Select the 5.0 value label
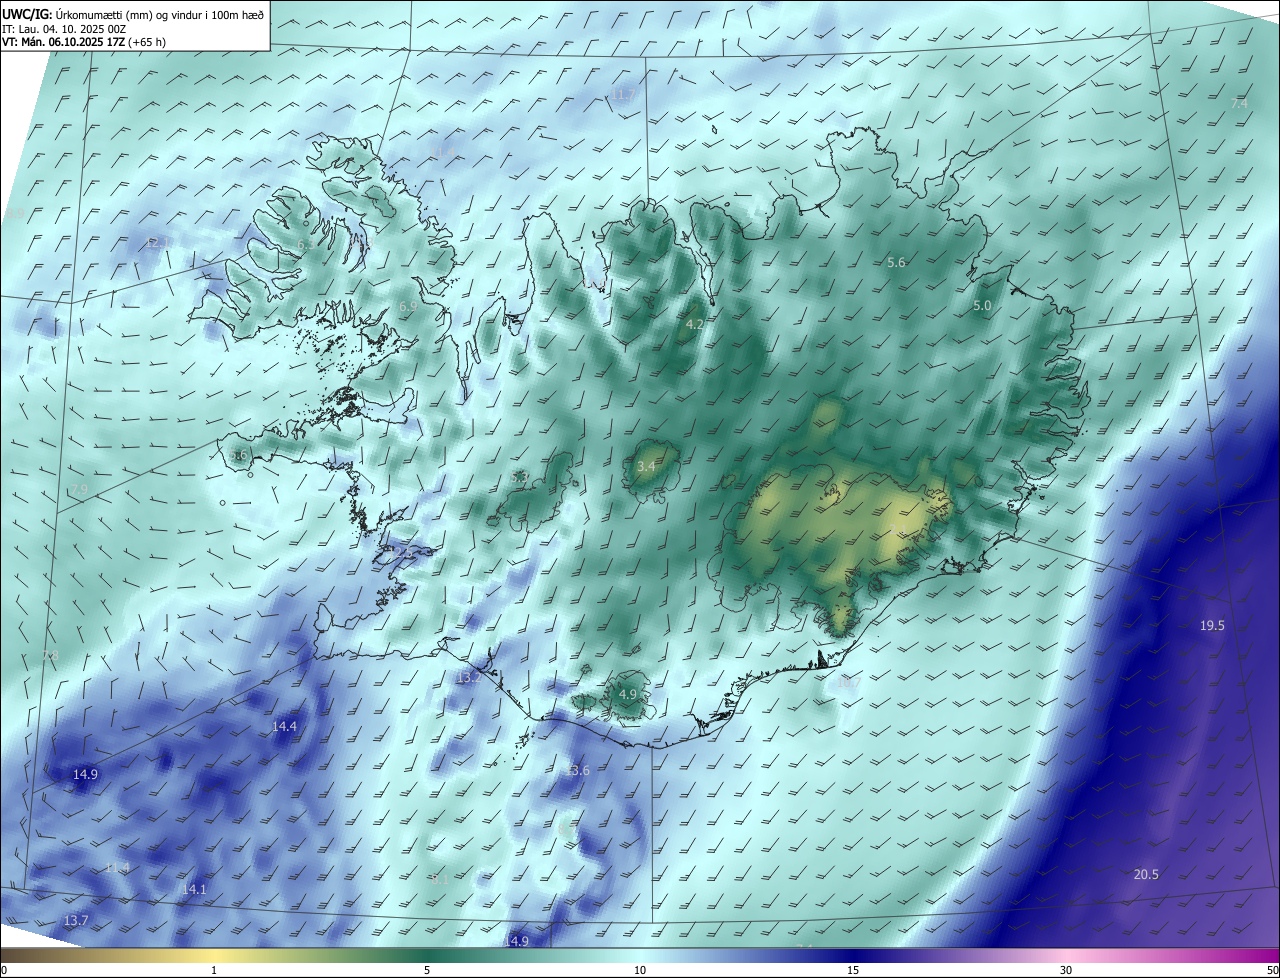 pyautogui.click(x=982, y=305)
